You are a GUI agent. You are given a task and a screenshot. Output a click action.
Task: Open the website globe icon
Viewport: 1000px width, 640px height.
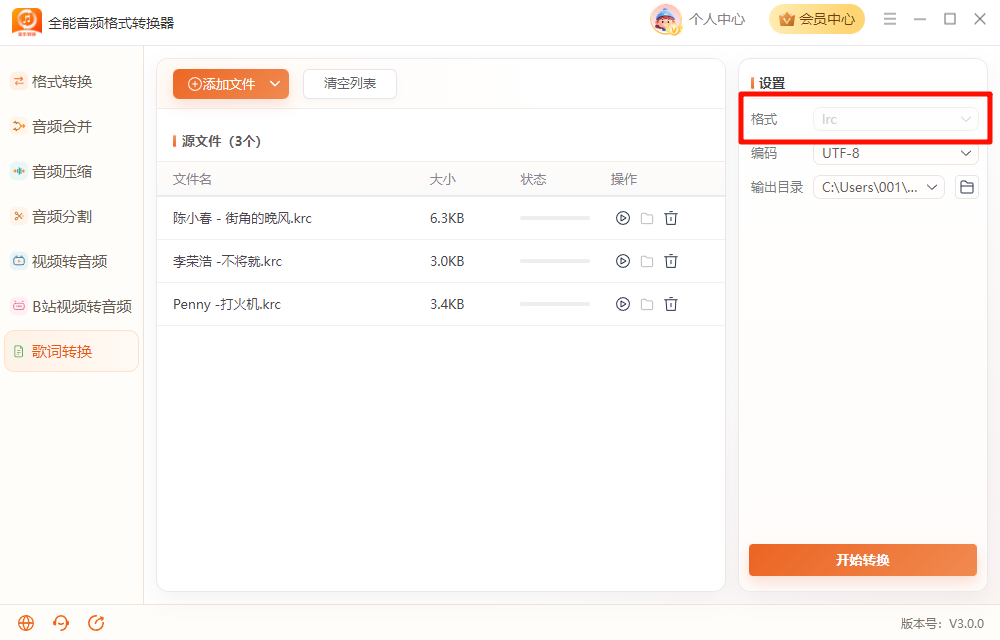[26, 623]
